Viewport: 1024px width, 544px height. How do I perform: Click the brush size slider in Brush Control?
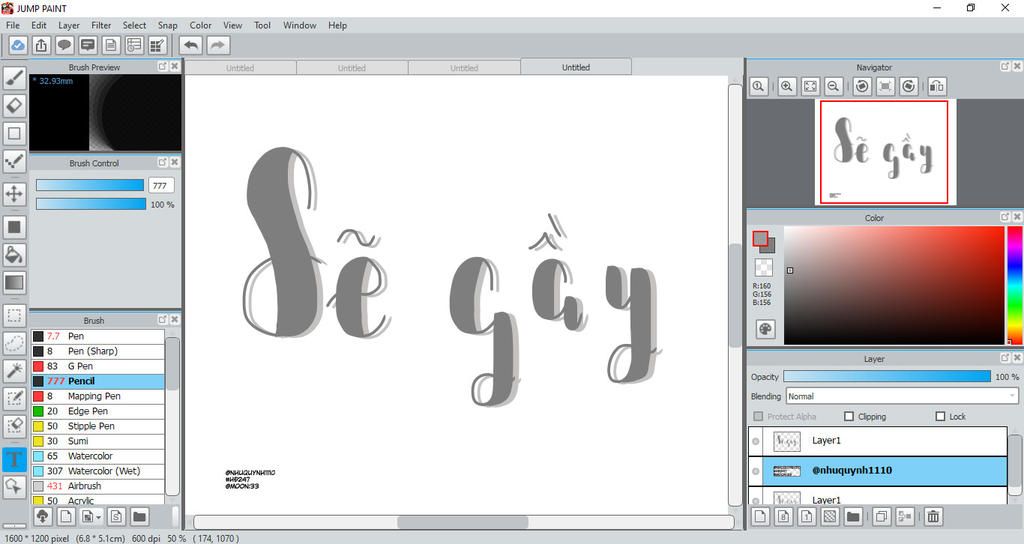click(89, 185)
